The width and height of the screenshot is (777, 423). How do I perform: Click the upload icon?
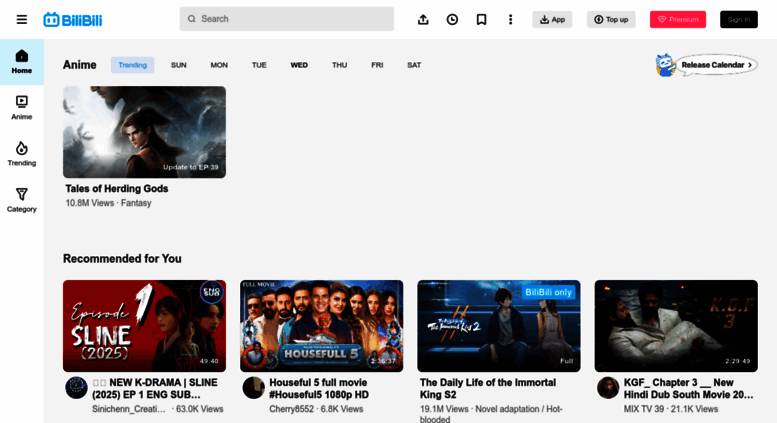click(423, 19)
